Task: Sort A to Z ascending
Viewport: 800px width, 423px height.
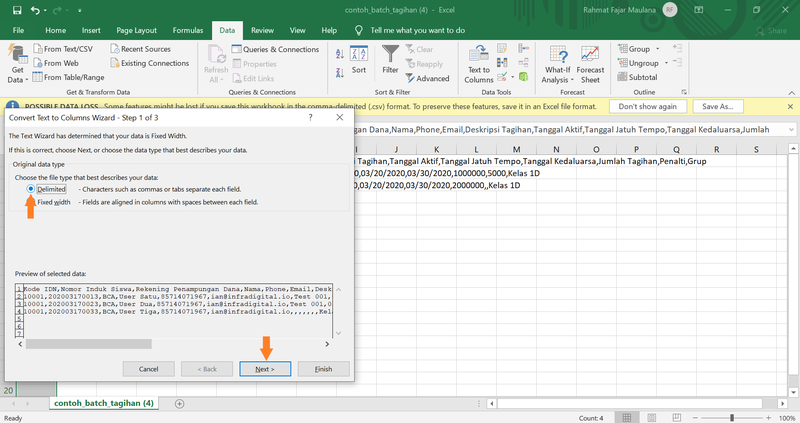Action: tap(340, 54)
